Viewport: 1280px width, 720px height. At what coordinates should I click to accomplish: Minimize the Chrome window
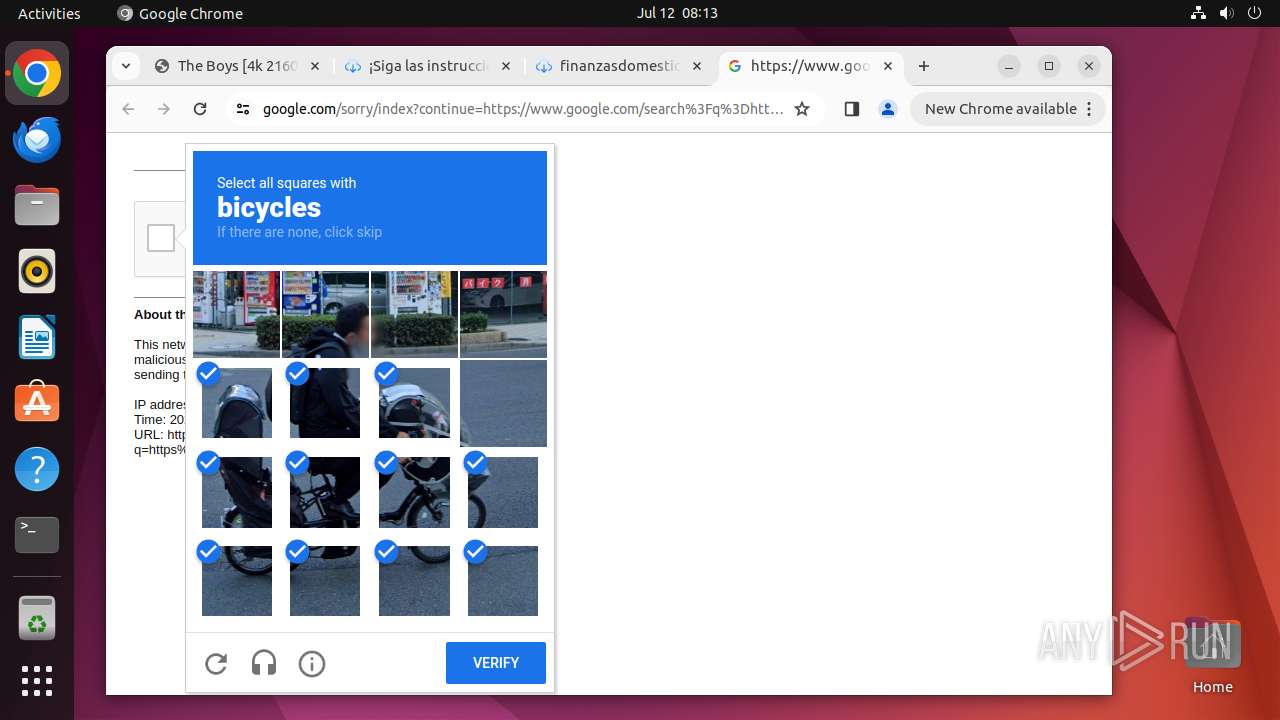[1009, 66]
